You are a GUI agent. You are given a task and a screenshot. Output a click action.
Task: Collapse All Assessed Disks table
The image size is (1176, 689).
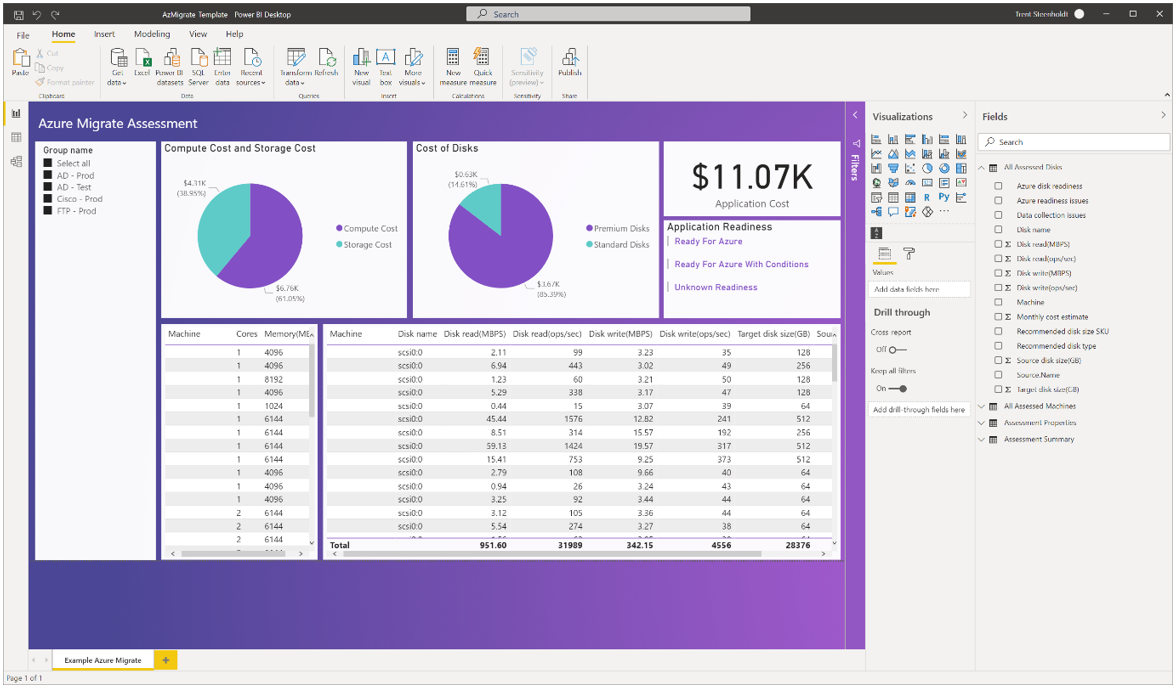[x=981, y=167]
